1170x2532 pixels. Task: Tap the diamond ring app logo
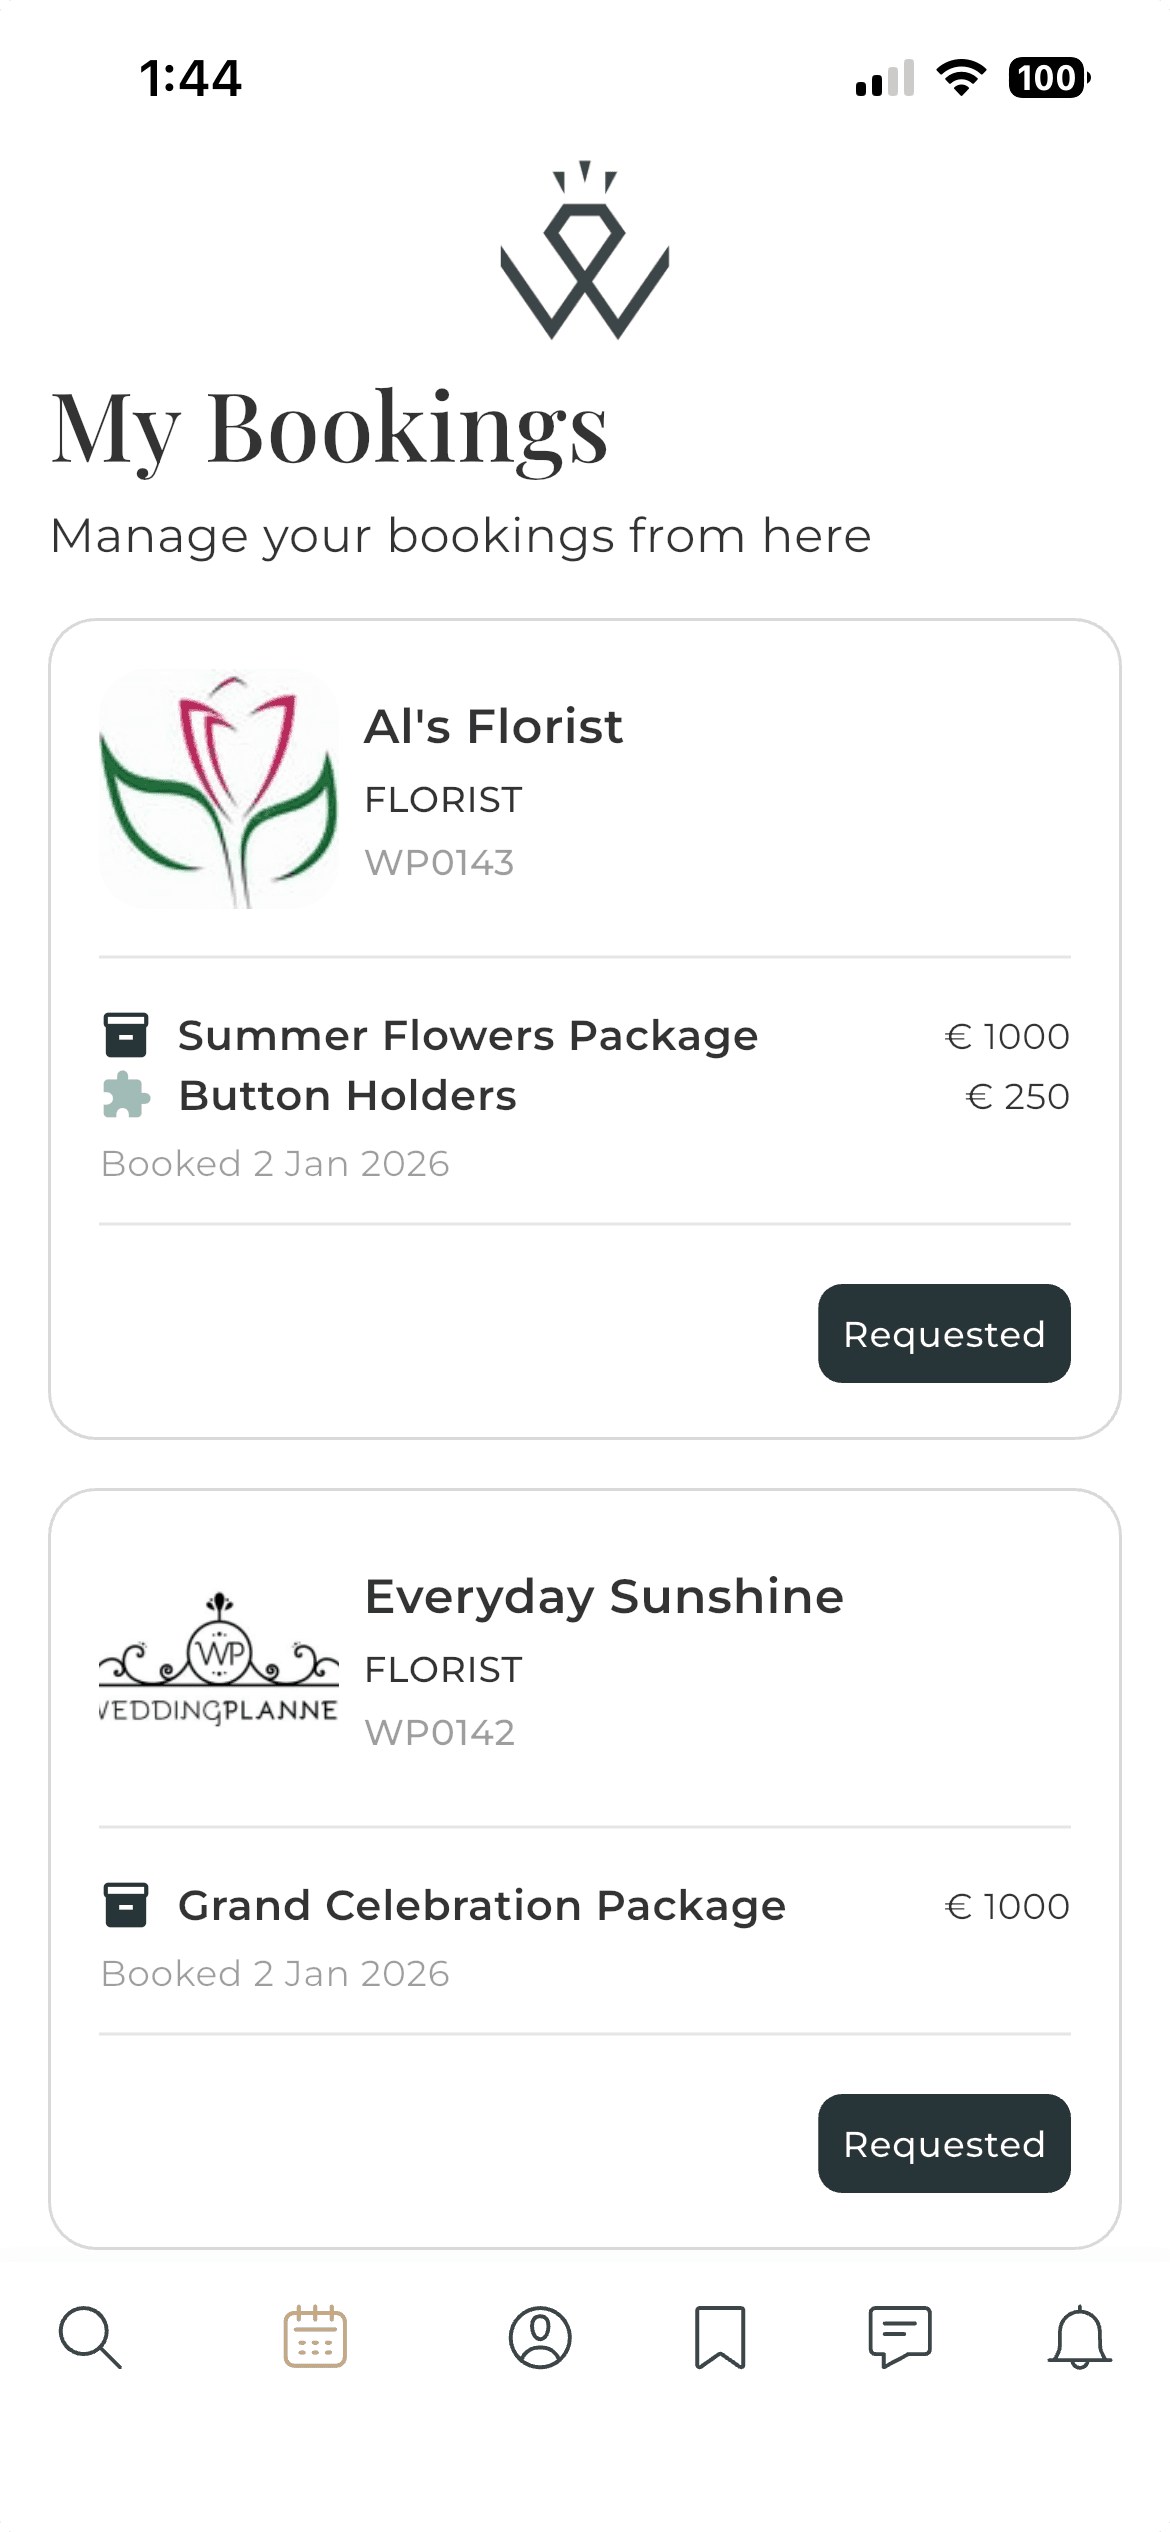tap(585, 250)
